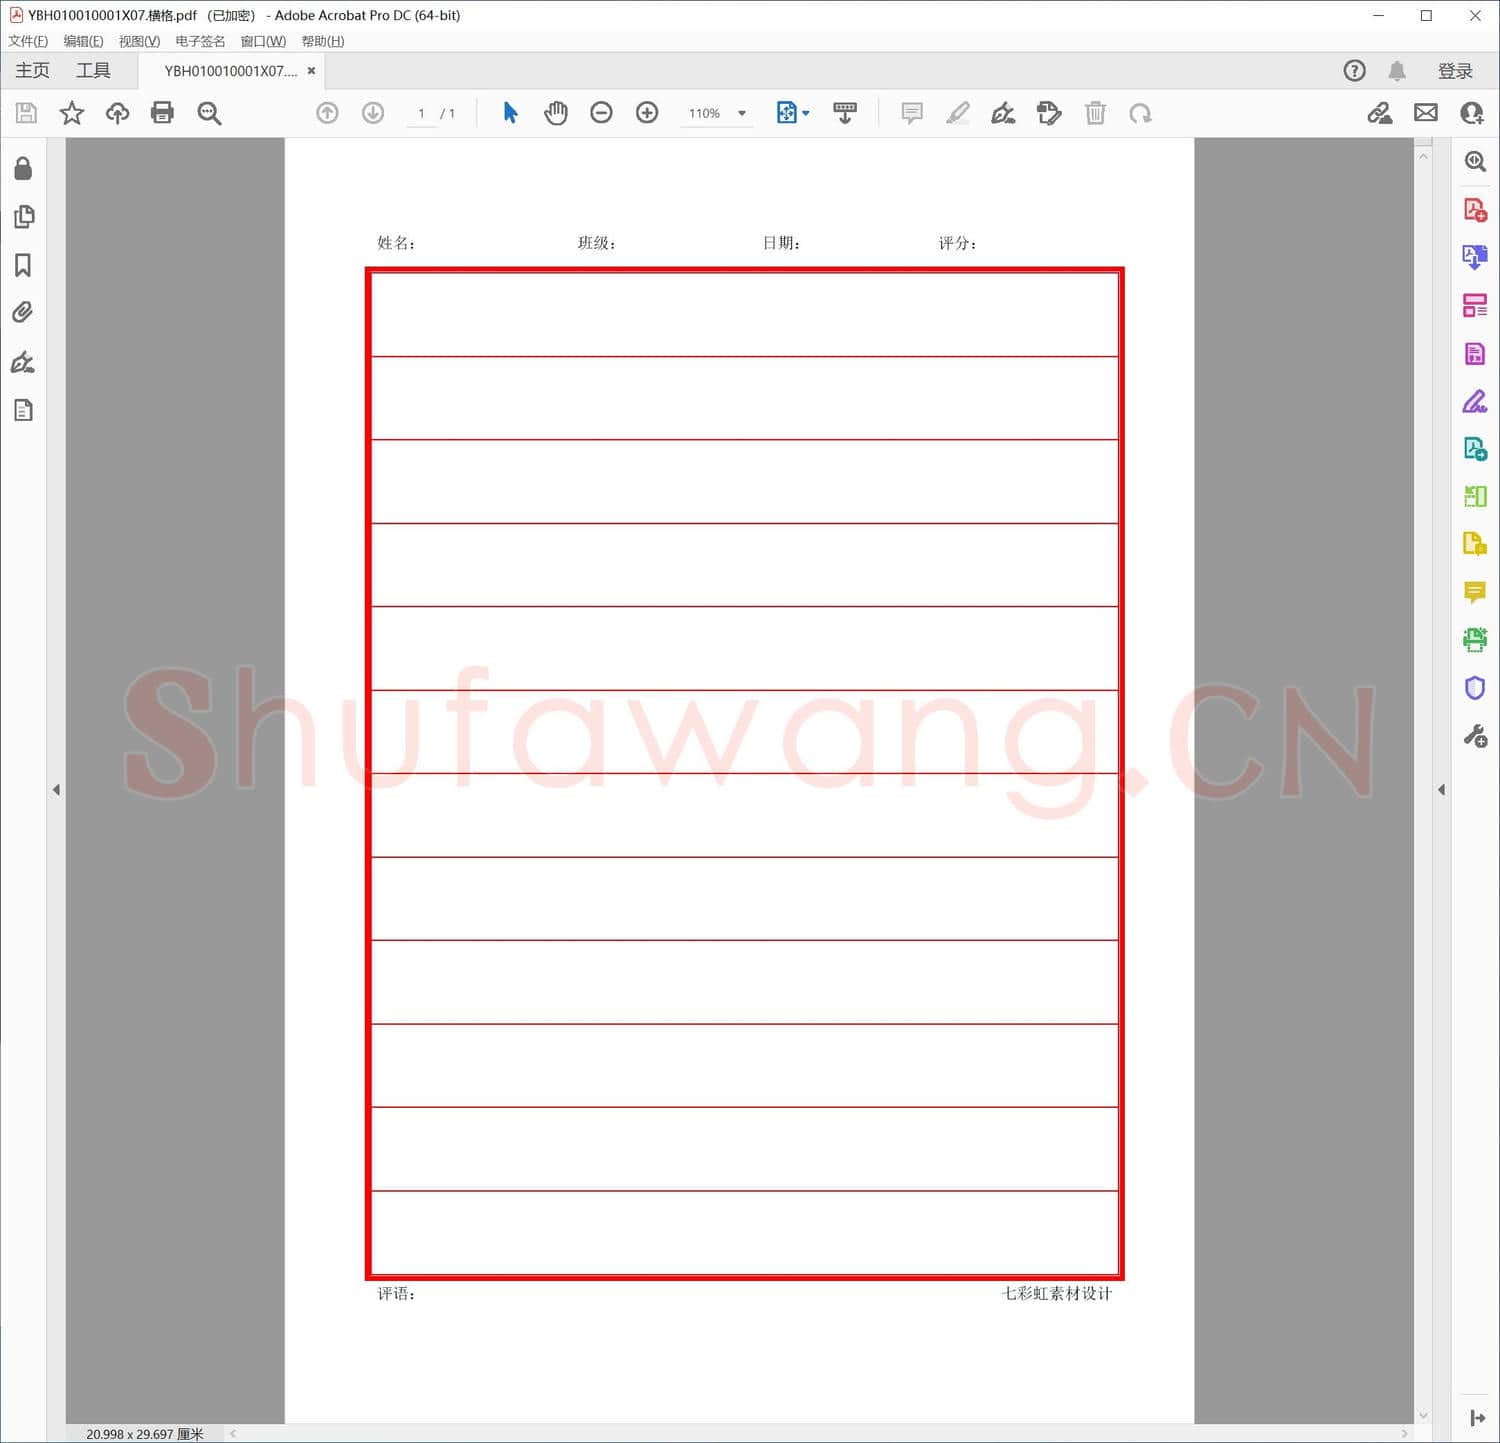Screen dimensions: 1500x1443
Task: Open the Send for review tool
Action: (1475, 448)
